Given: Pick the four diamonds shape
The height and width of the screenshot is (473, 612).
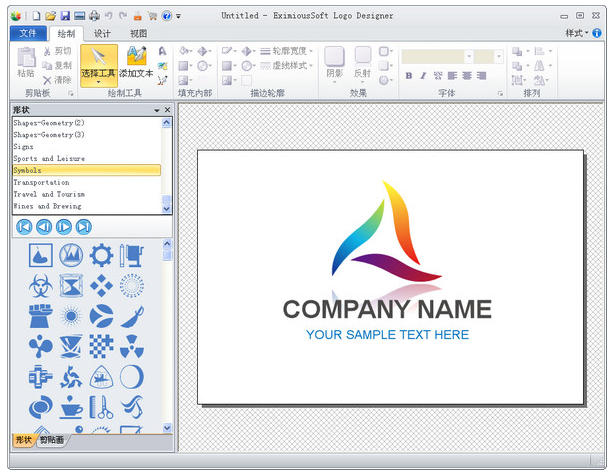Looking at the screenshot, I should [x=101, y=286].
